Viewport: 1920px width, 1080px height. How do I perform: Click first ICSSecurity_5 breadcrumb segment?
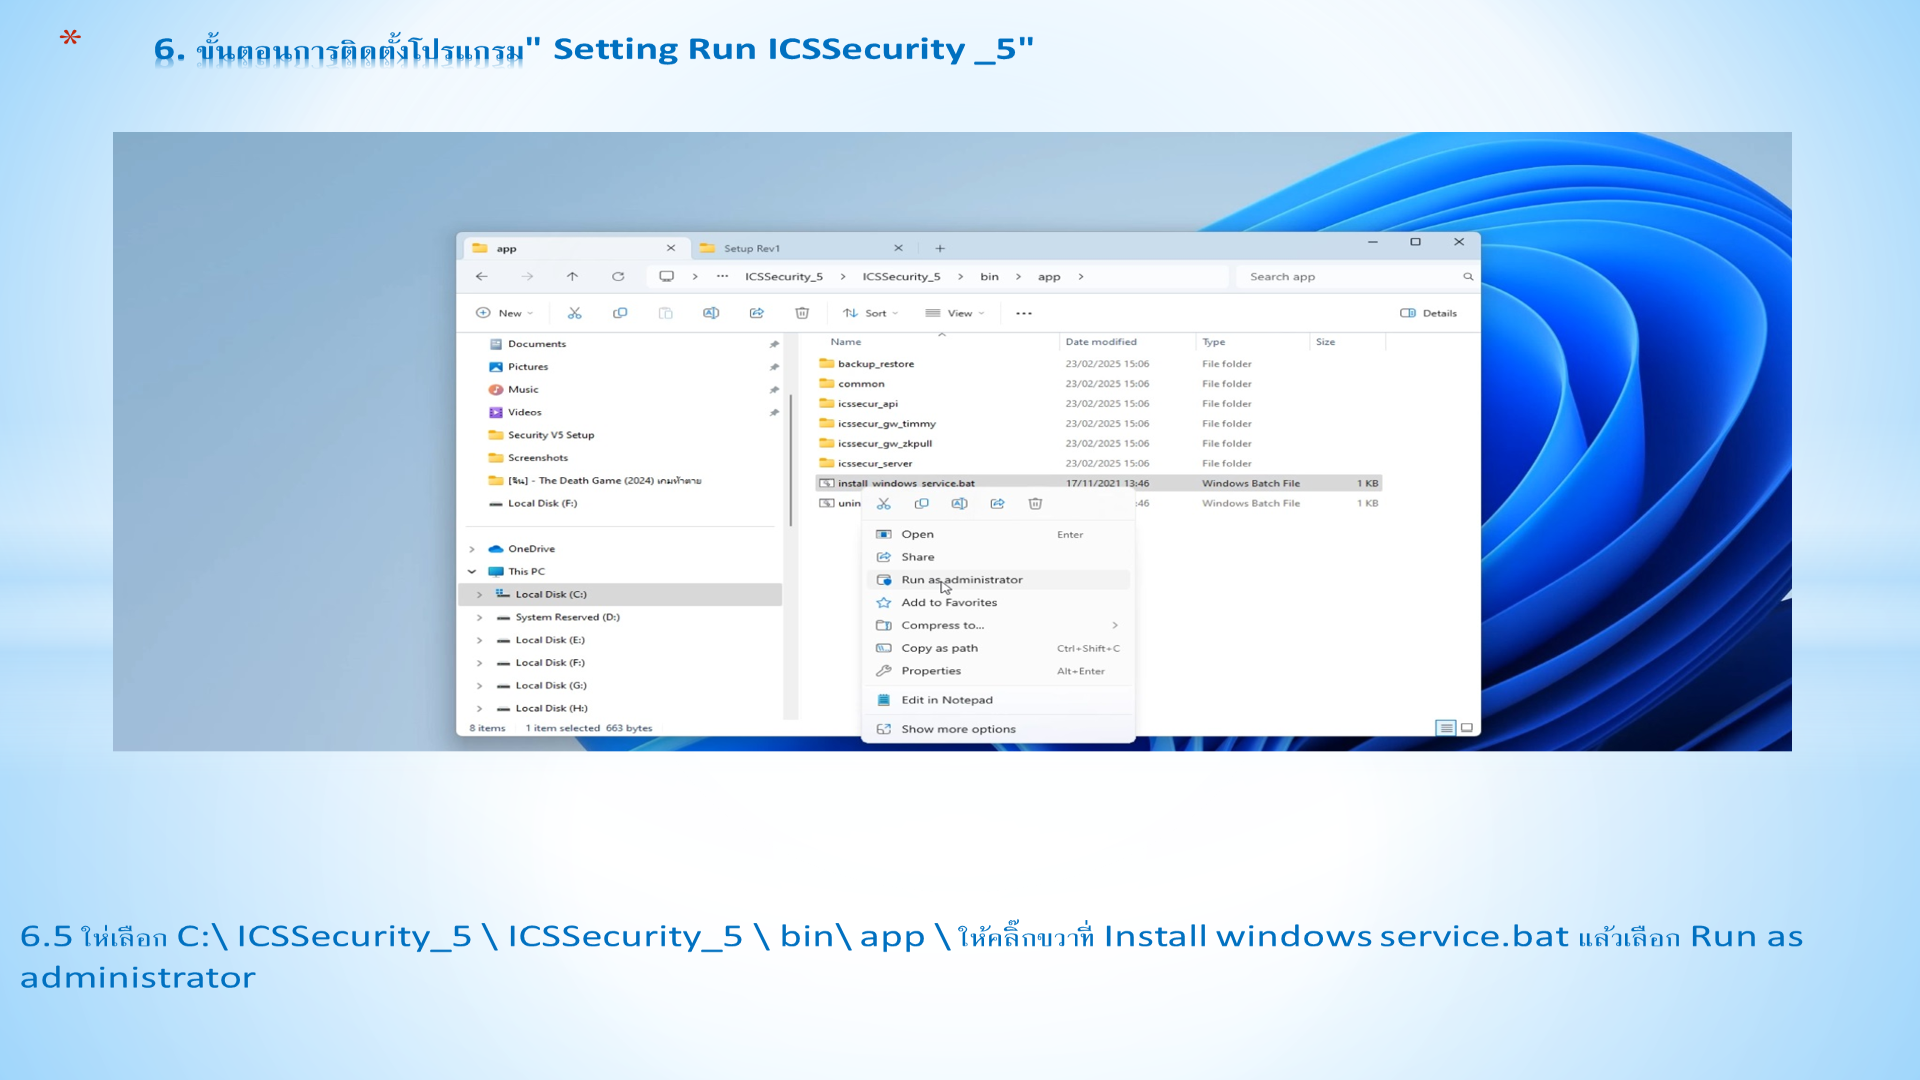coord(784,277)
